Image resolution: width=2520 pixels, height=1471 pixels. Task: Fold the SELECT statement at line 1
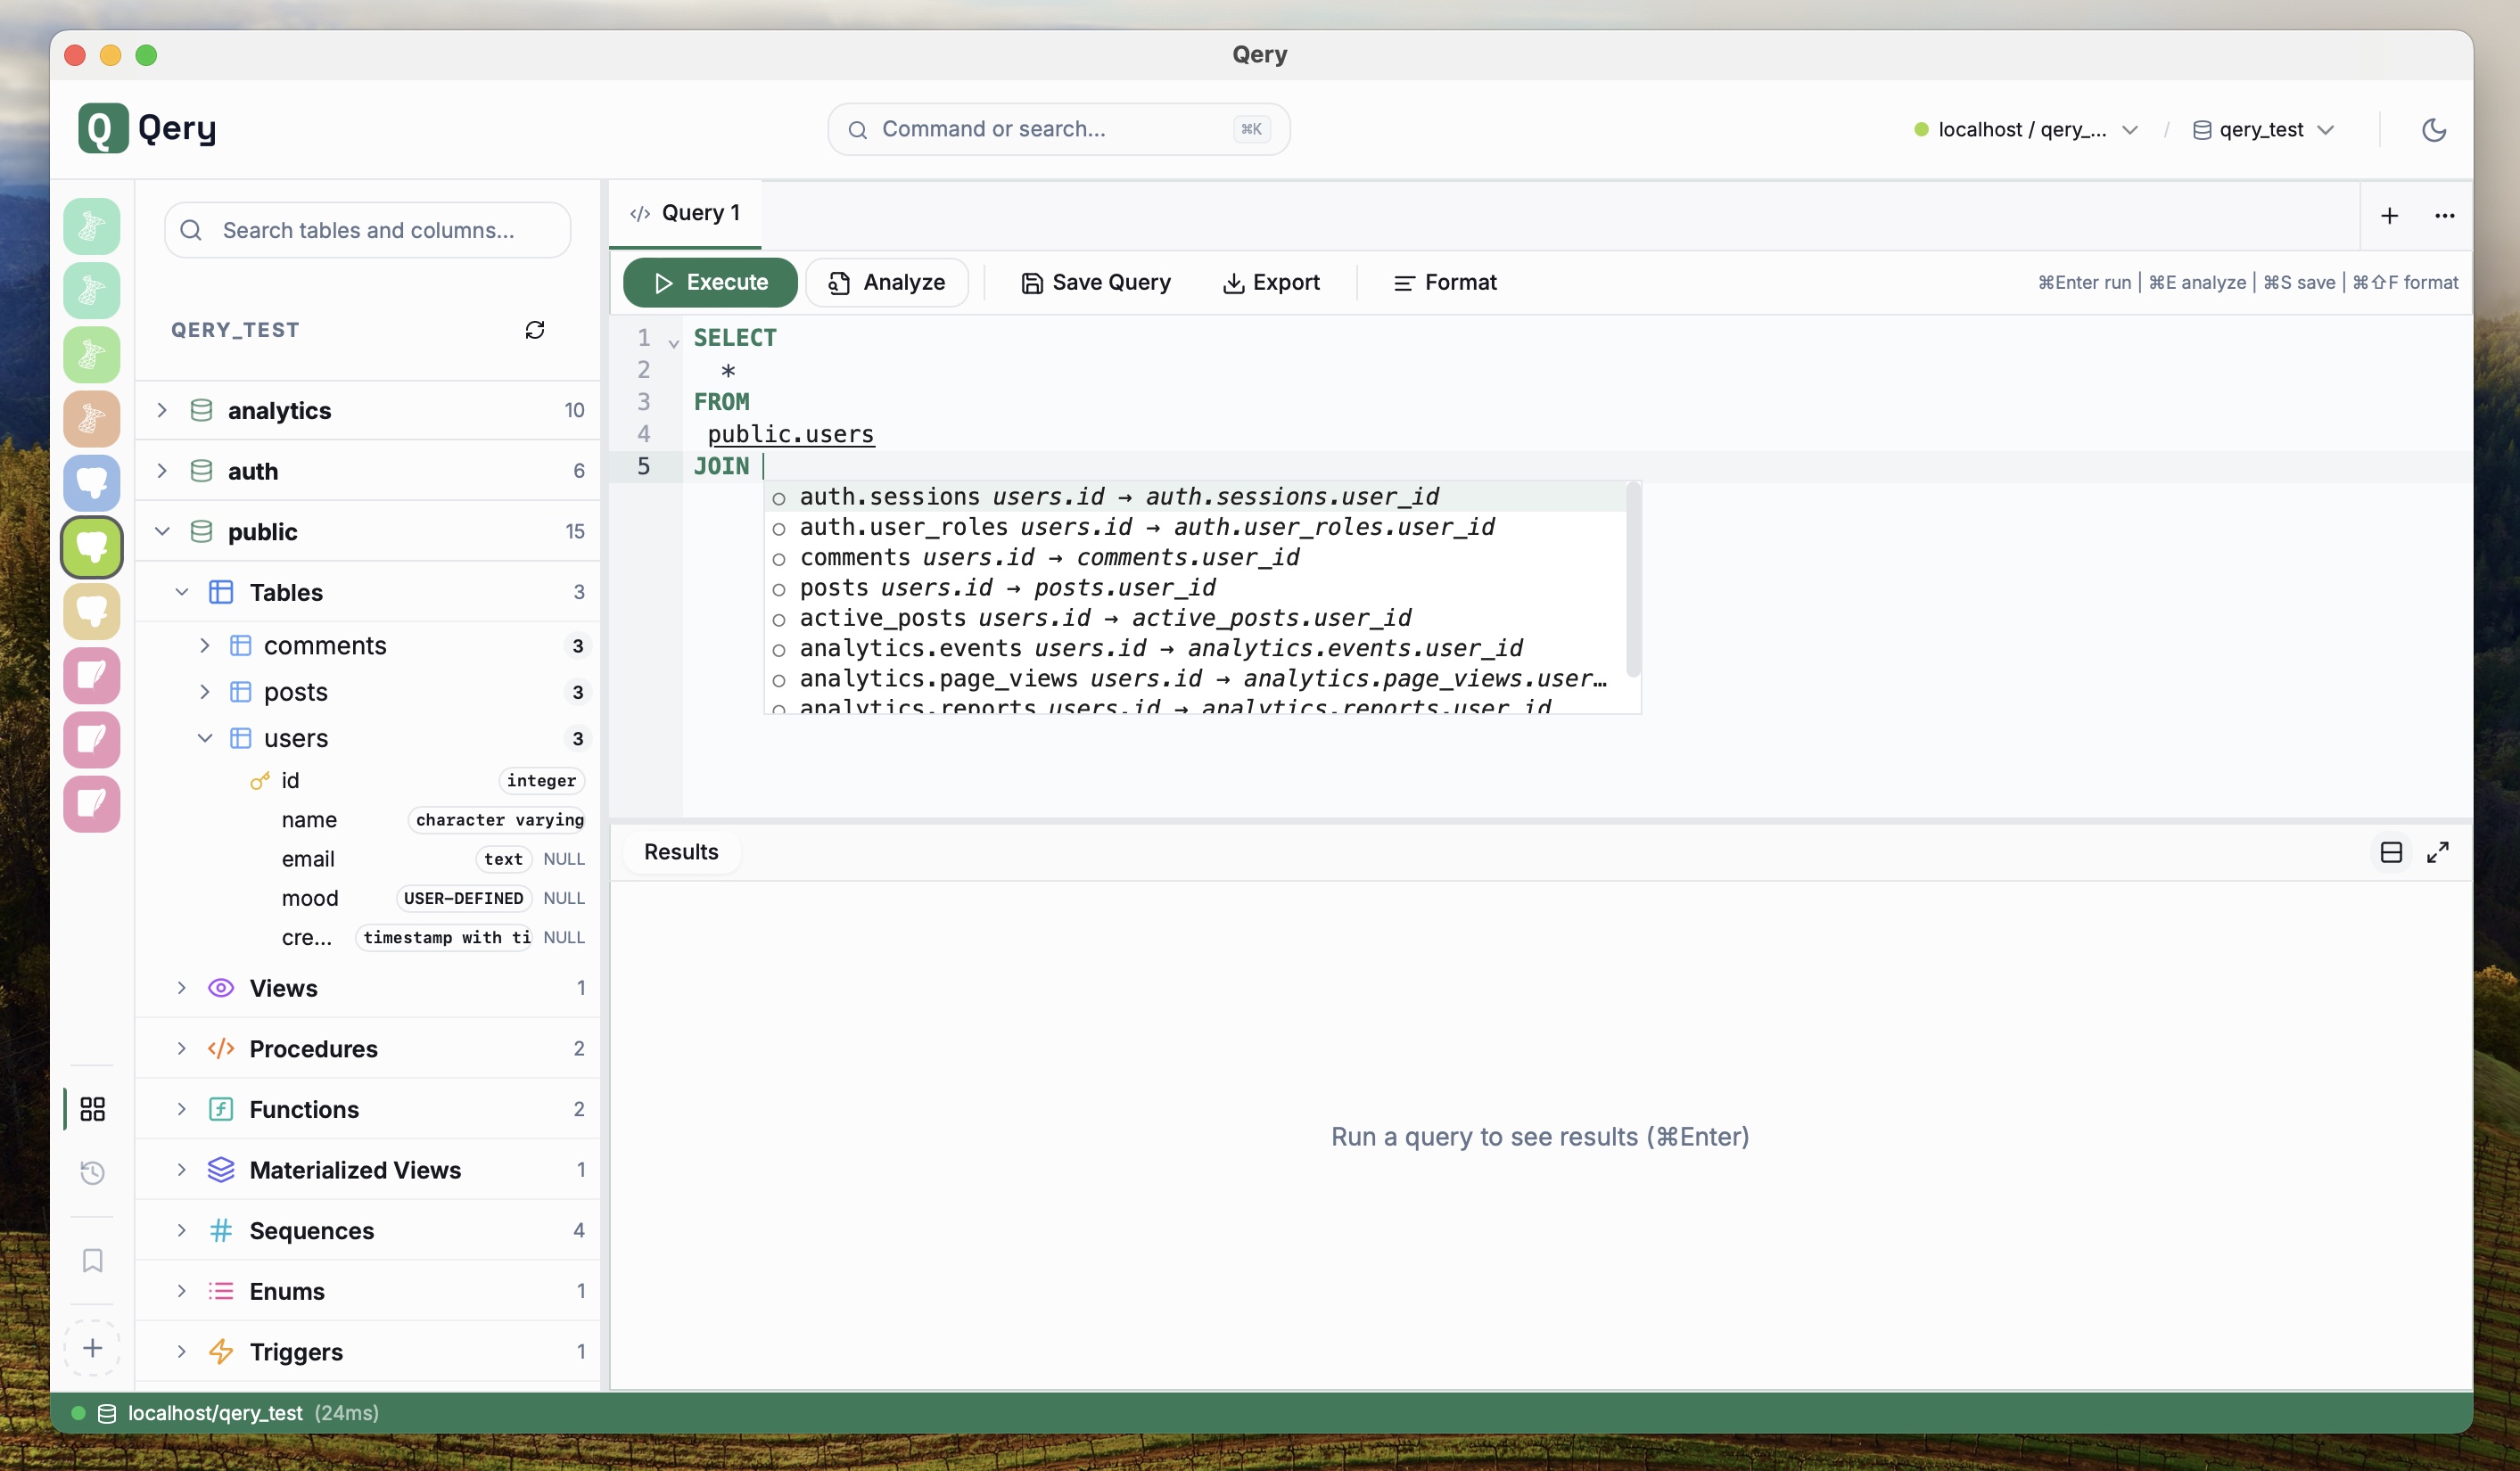tap(674, 343)
